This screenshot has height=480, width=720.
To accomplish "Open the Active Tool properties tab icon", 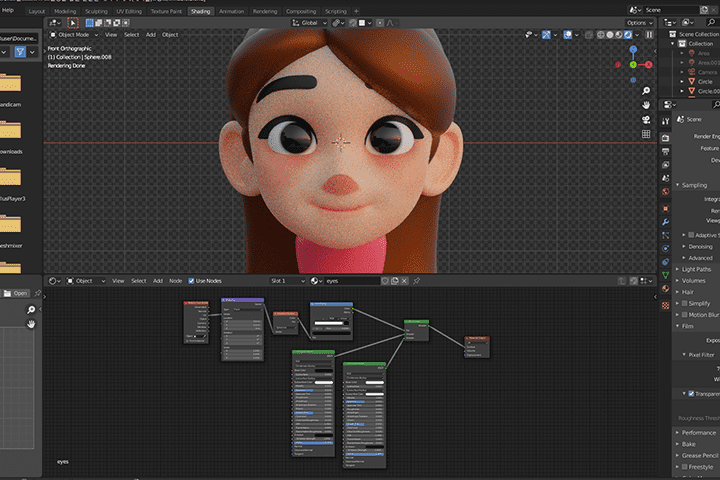I will [x=665, y=121].
